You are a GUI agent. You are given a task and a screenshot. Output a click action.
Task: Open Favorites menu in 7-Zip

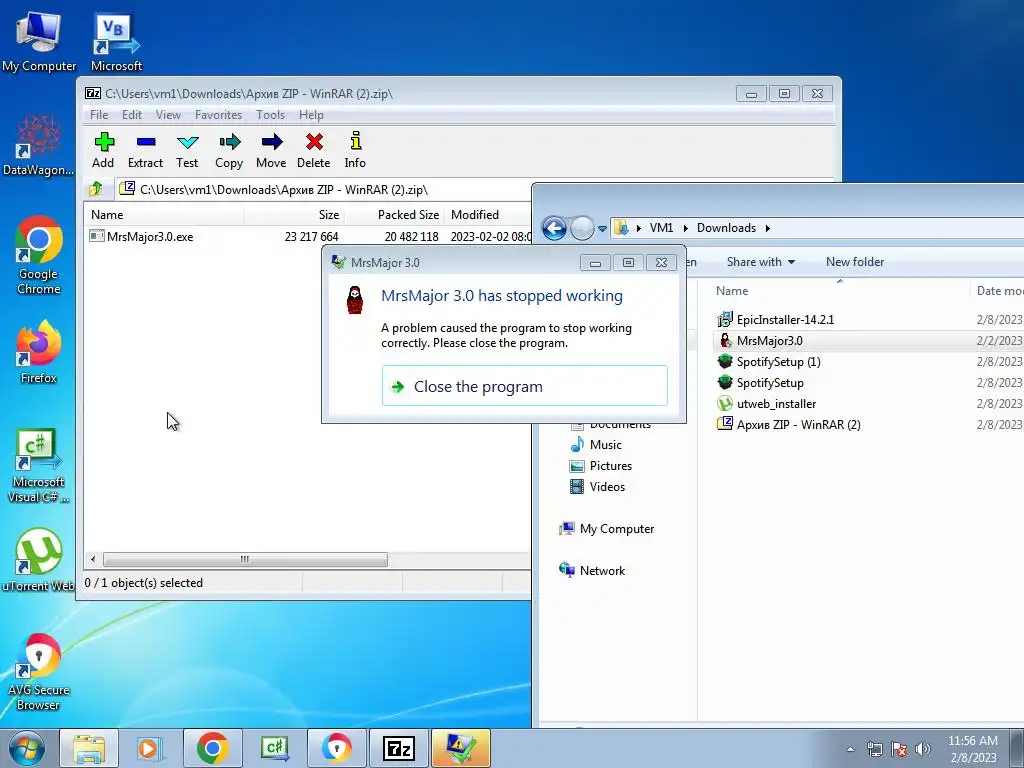tap(218, 115)
